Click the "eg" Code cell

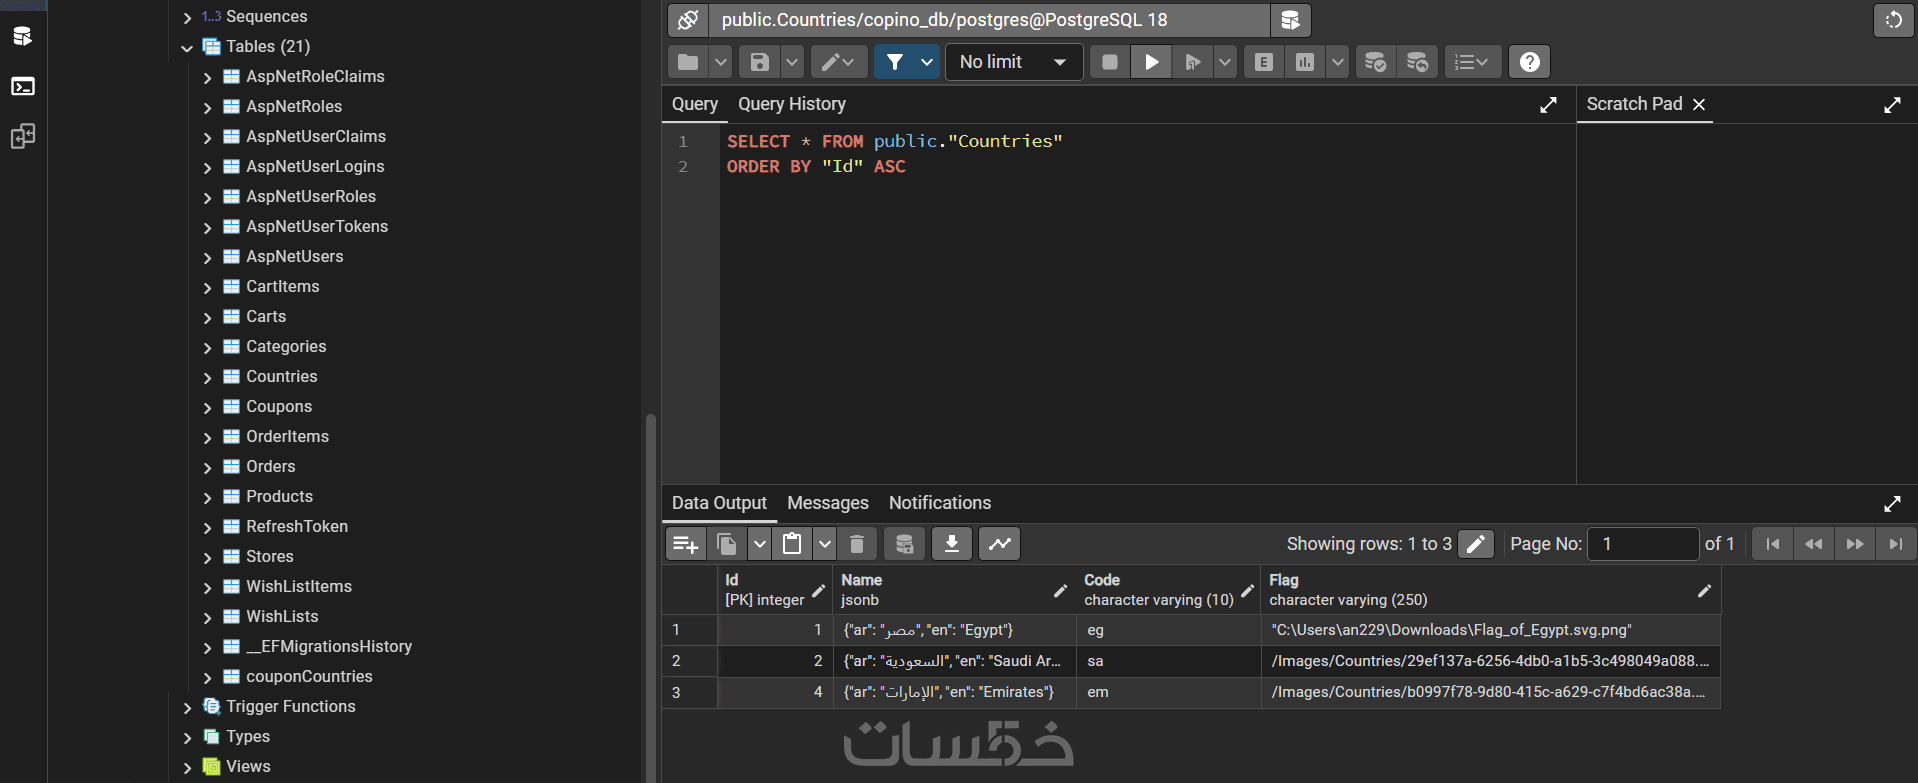[x=1168, y=630]
